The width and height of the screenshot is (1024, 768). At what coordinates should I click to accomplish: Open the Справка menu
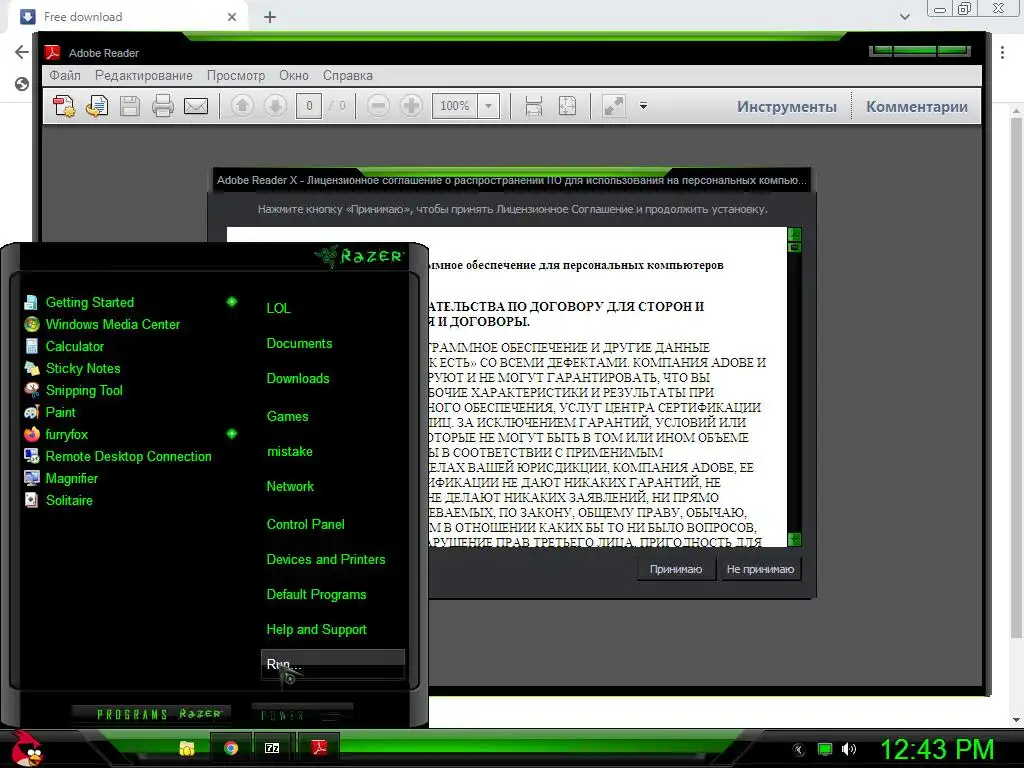click(347, 75)
